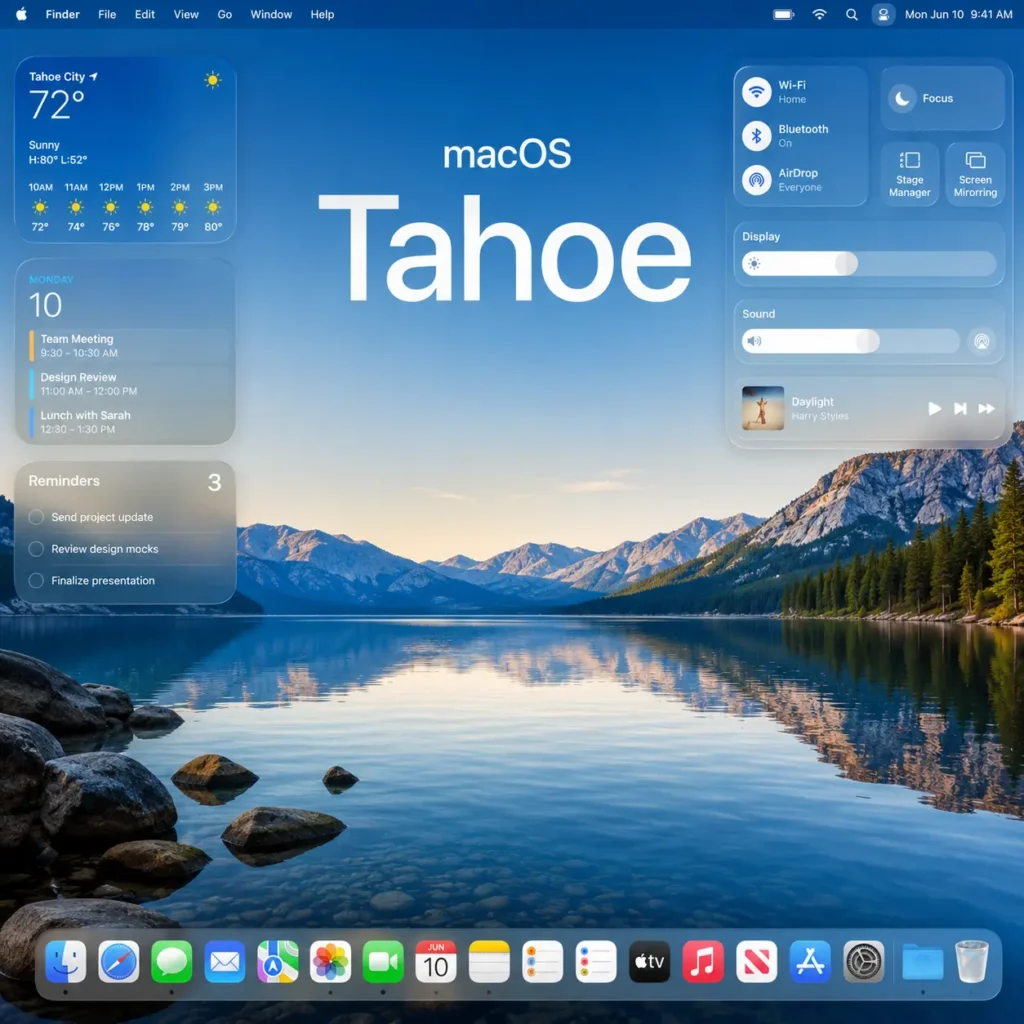
Task: Mark Review design mocks as complete
Action: pos(37,549)
